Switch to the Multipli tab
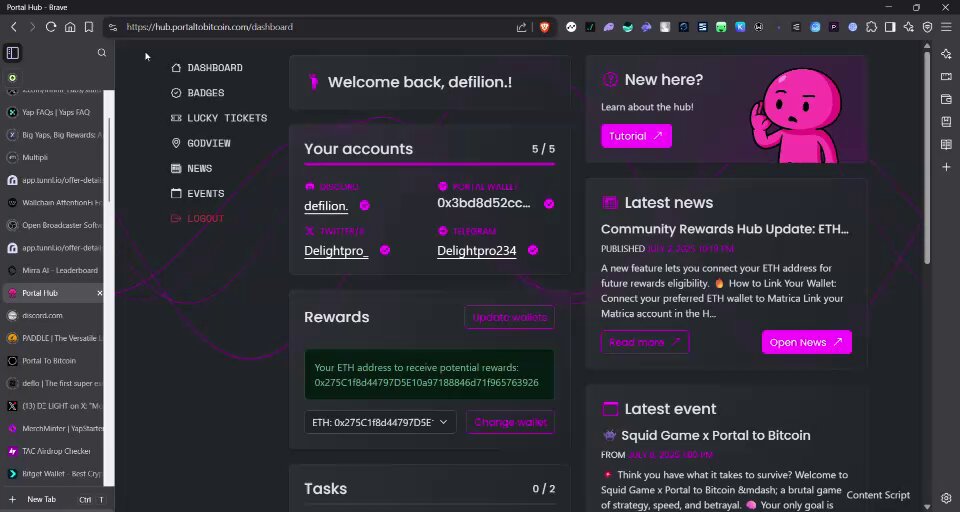The height and width of the screenshot is (512, 960). coord(53,157)
